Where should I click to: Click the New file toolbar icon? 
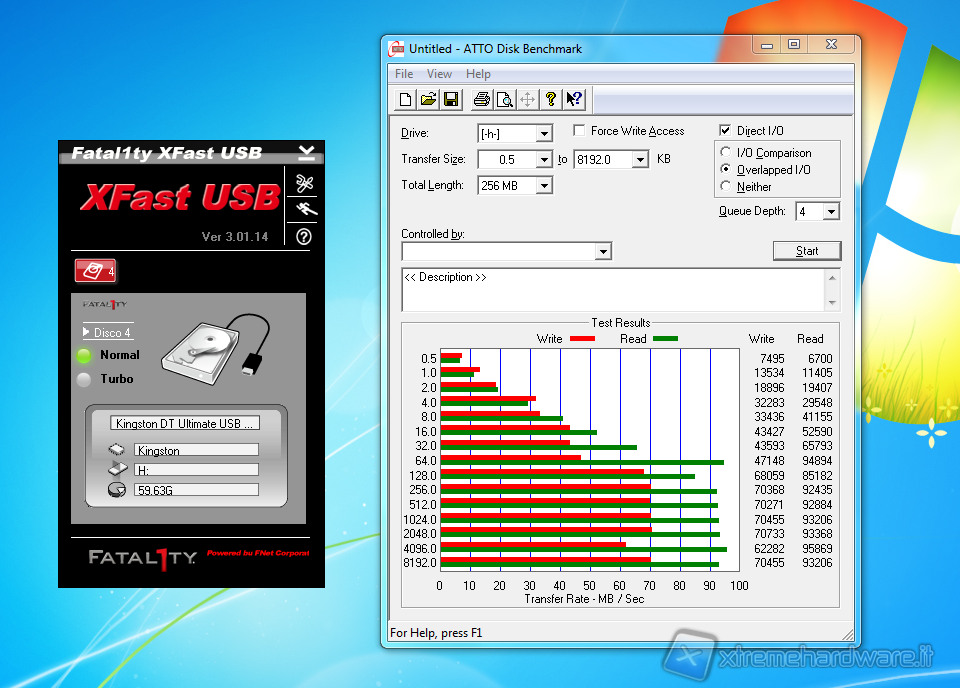(405, 99)
